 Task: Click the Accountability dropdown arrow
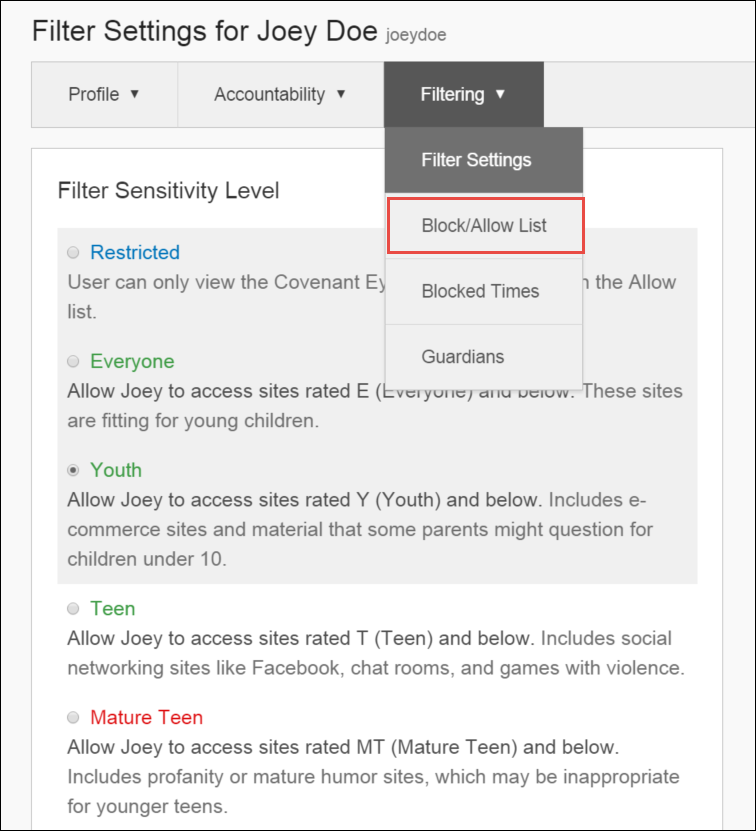[341, 94]
